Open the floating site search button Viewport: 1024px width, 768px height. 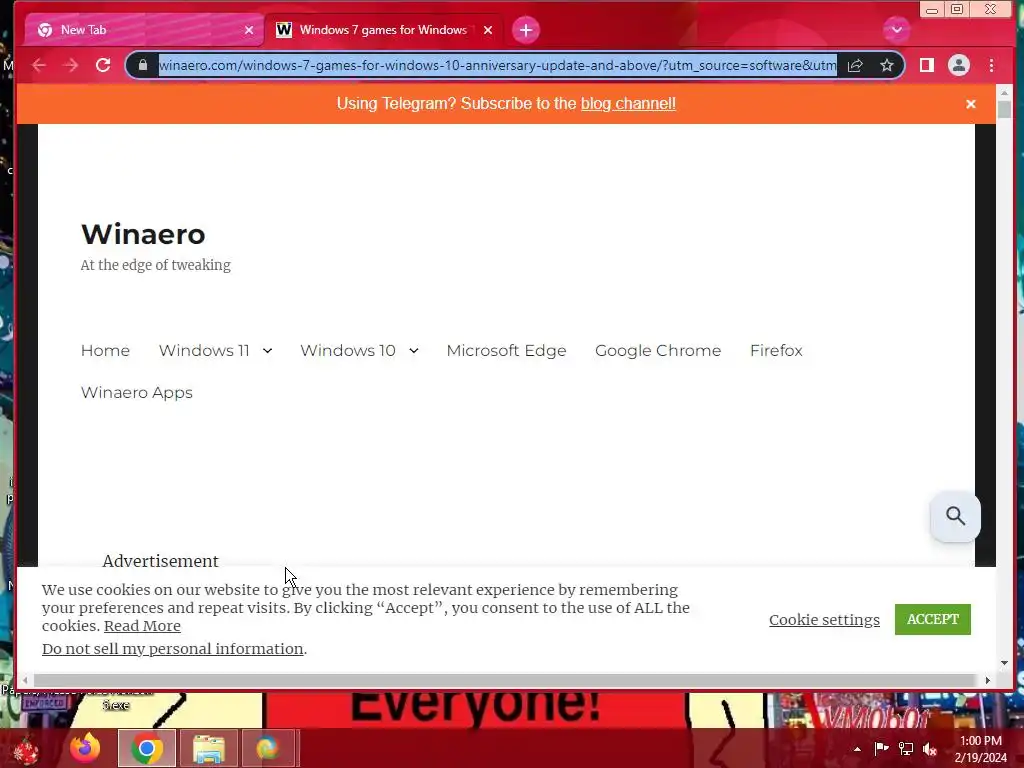[955, 516]
